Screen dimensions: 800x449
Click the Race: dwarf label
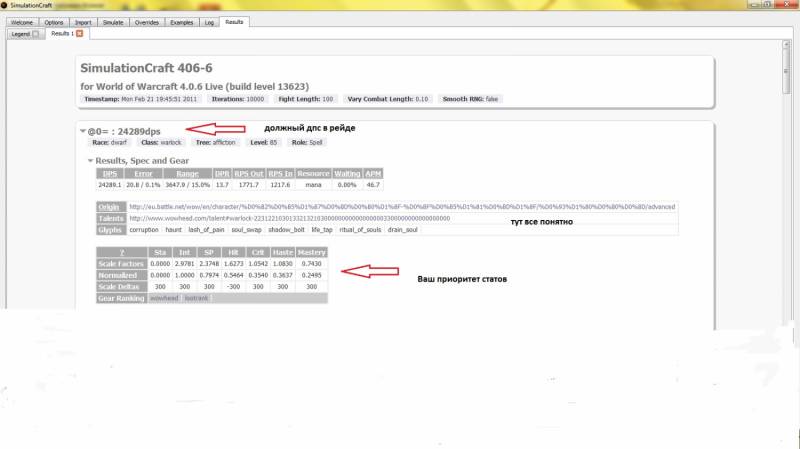[x=110, y=142]
